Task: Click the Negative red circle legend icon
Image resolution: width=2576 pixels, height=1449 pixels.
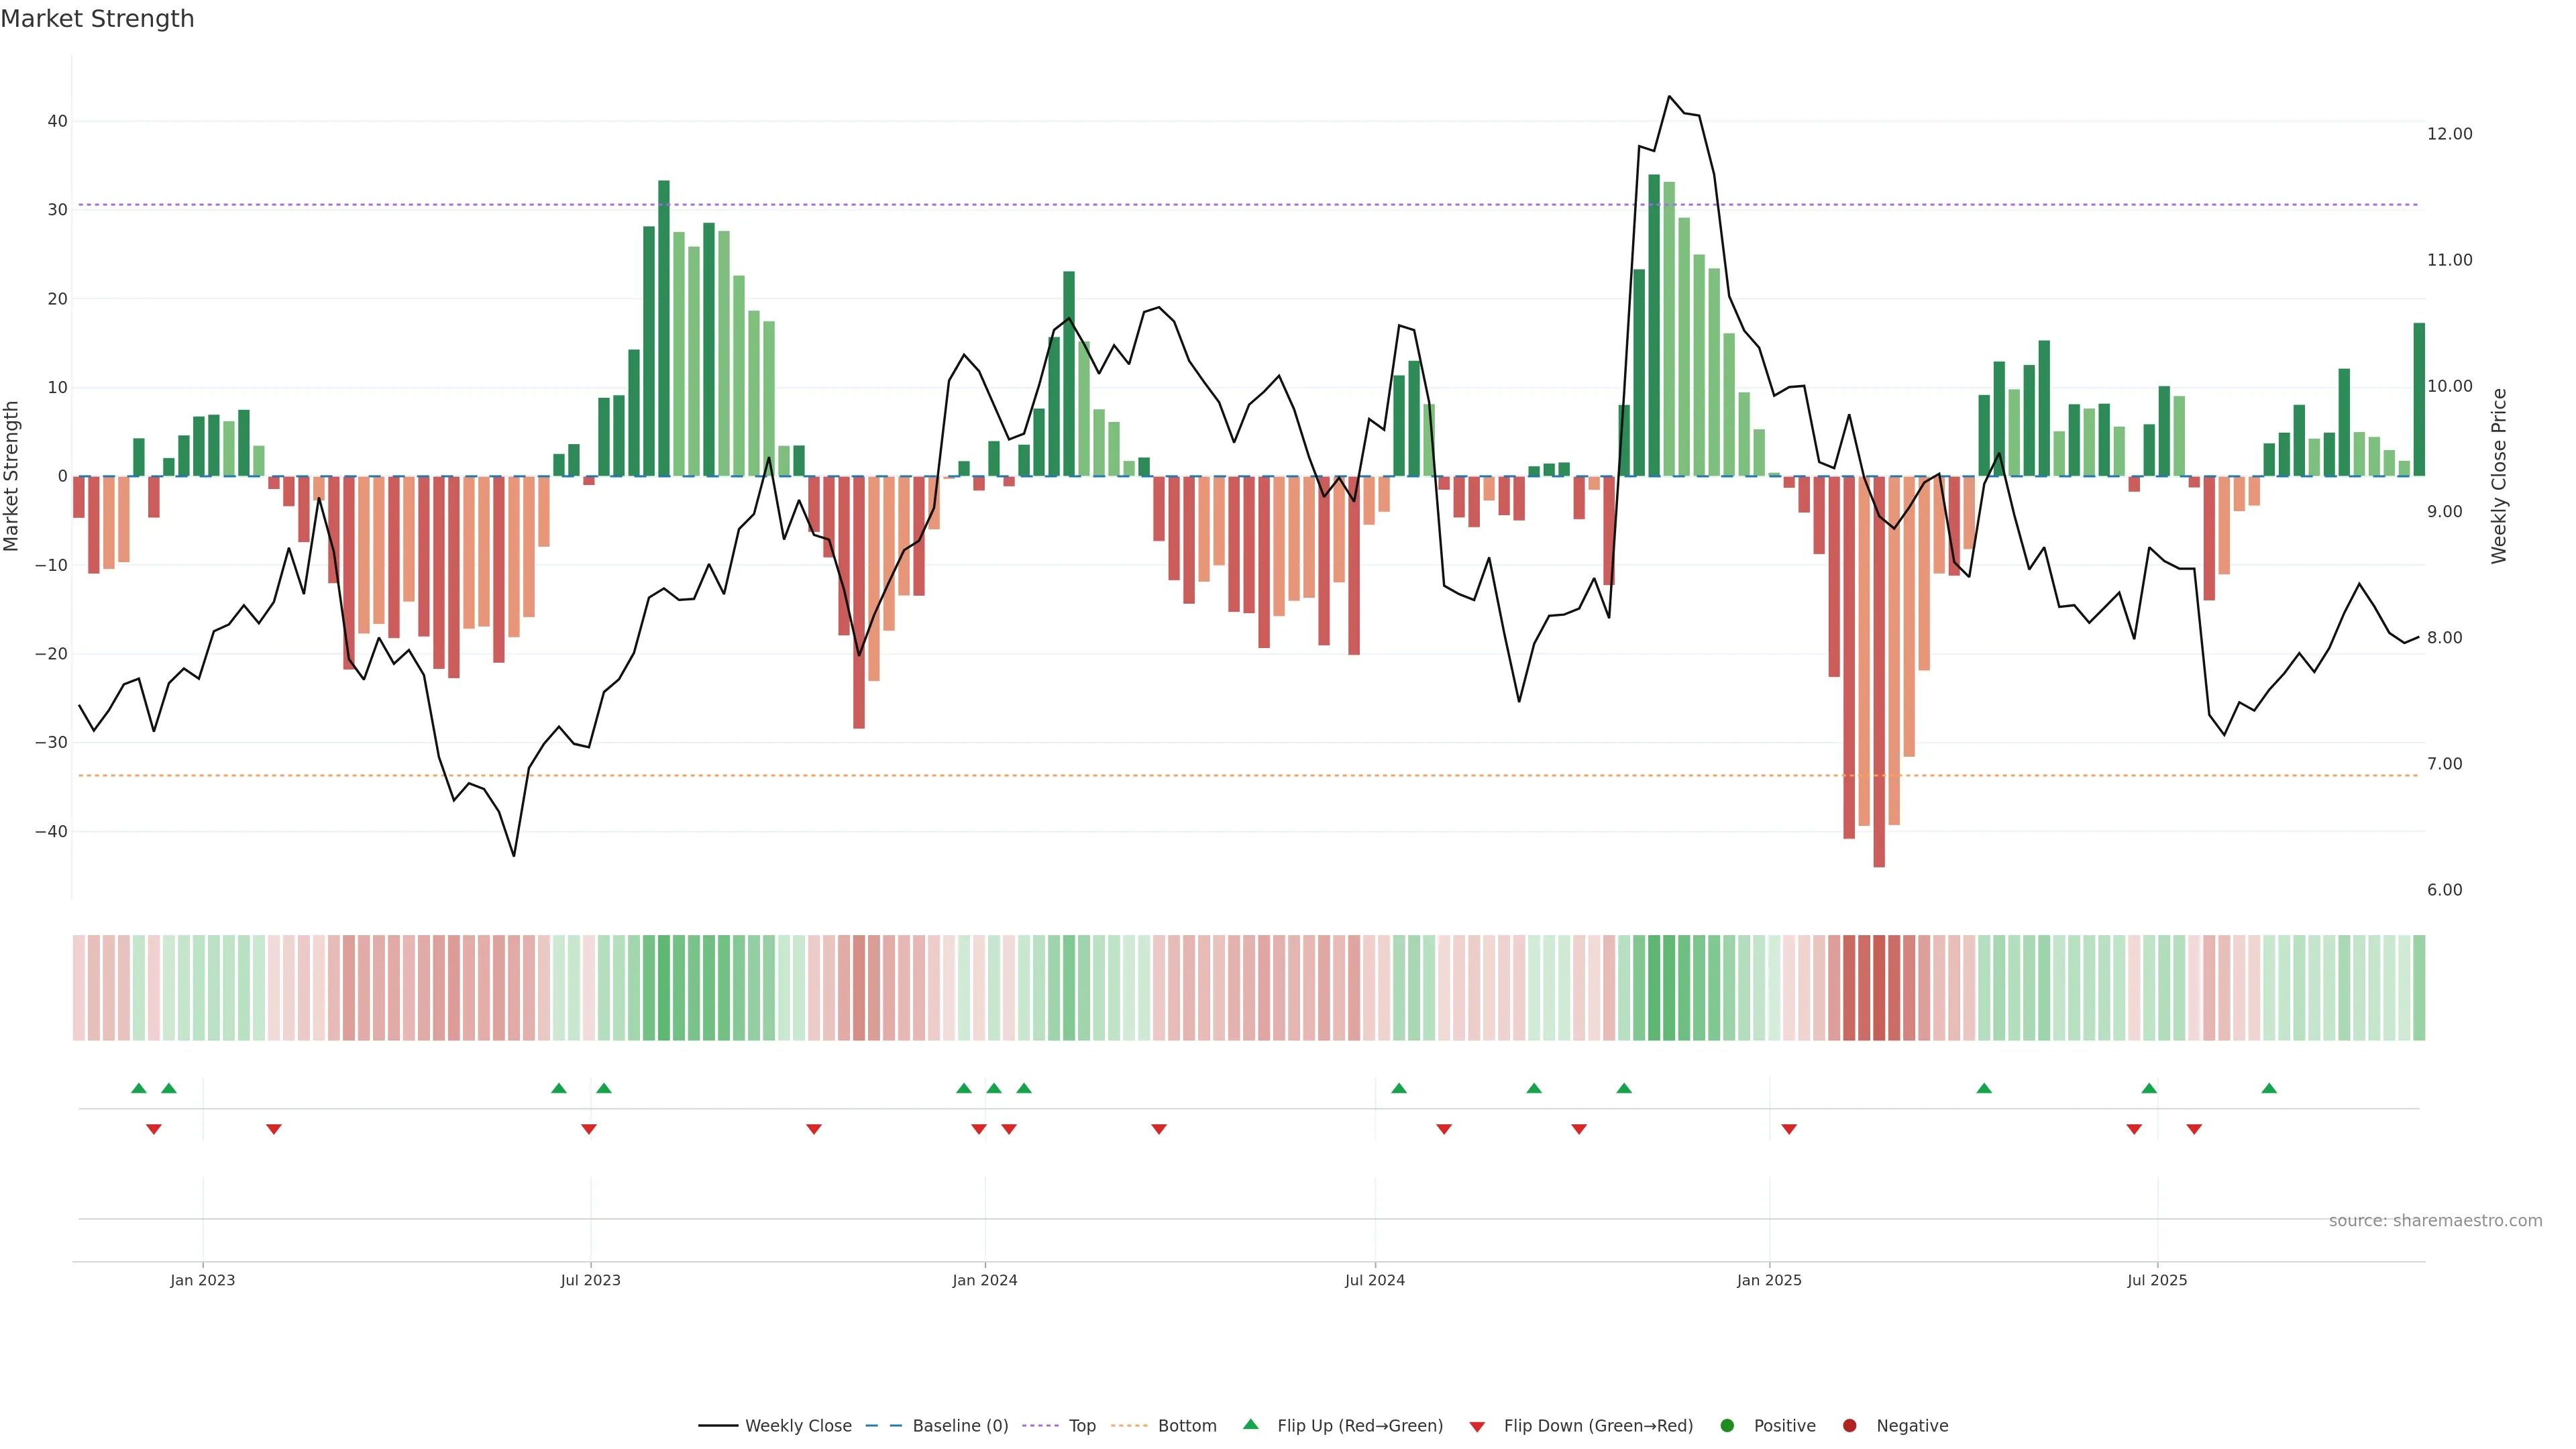Action: point(1849,1425)
